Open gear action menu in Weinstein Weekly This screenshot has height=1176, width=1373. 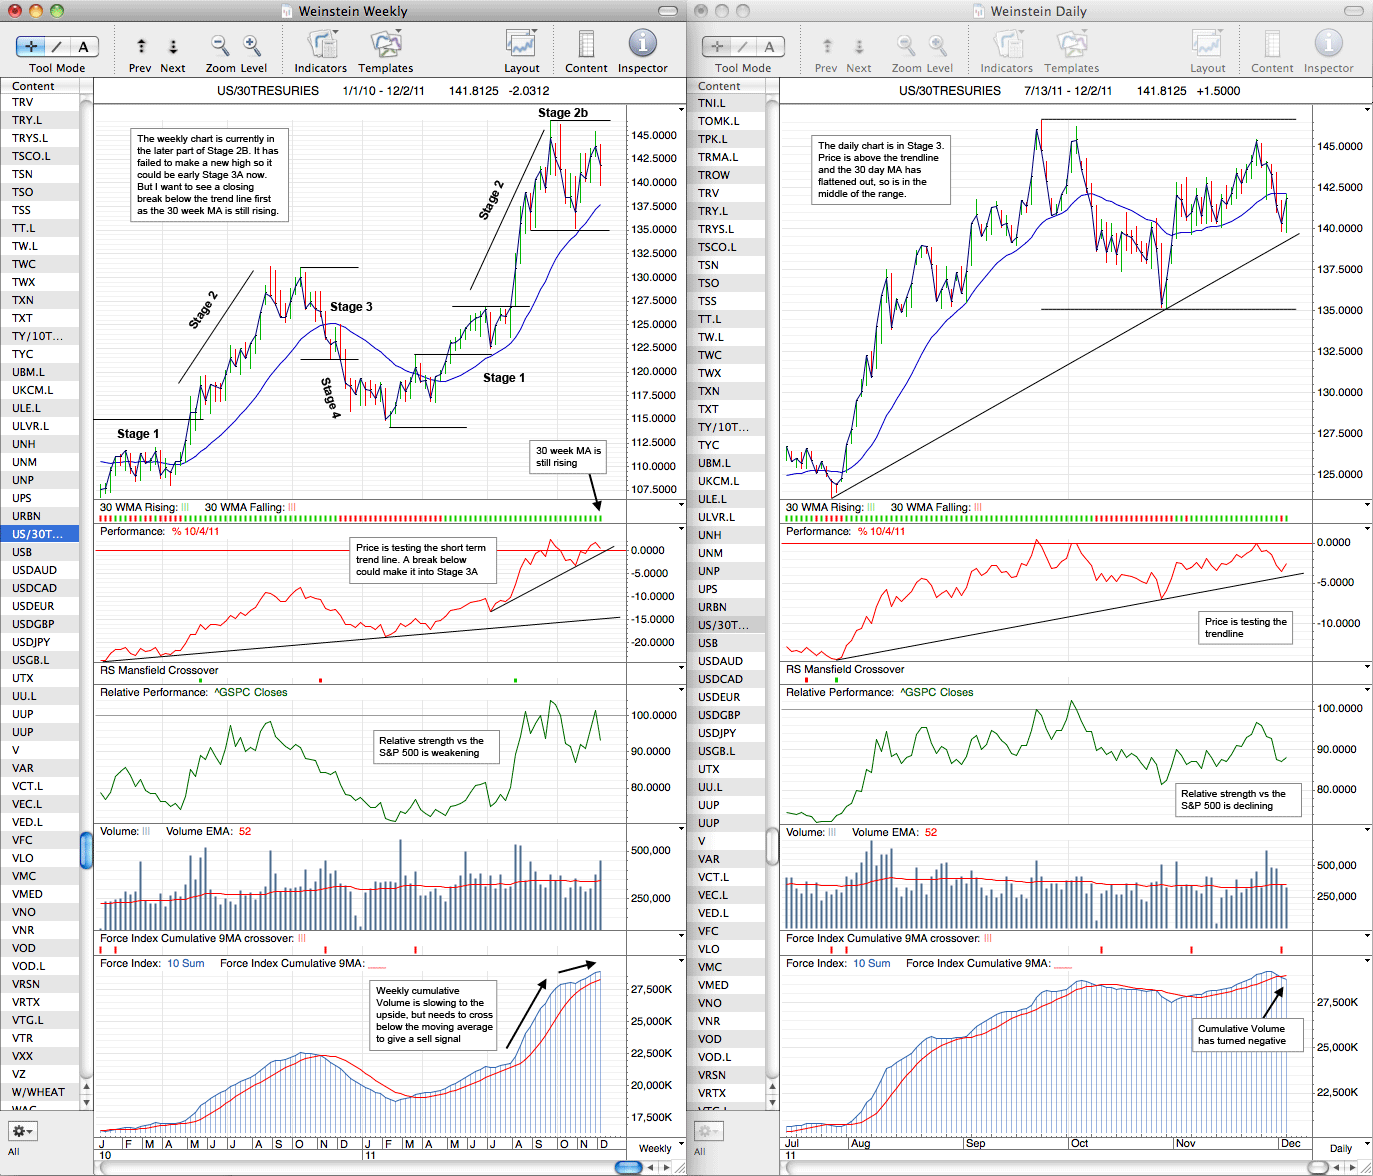pyautogui.click(x=21, y=1131)
